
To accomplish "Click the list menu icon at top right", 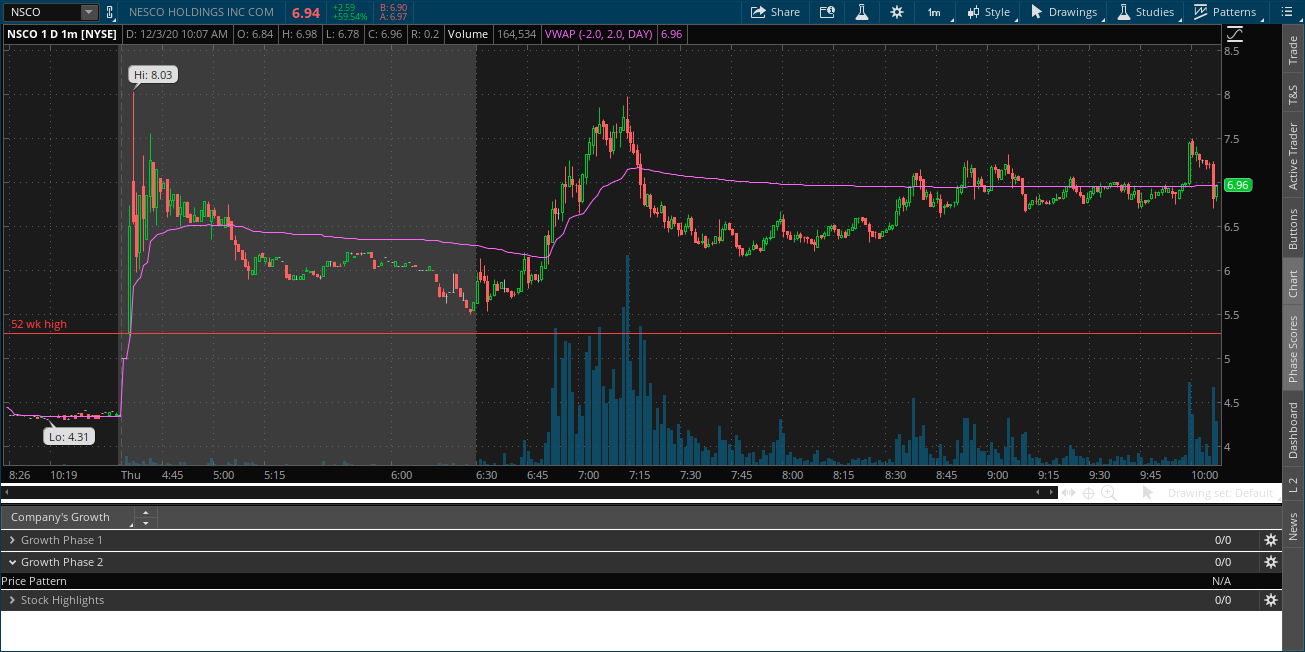I will click(1287, 12).
